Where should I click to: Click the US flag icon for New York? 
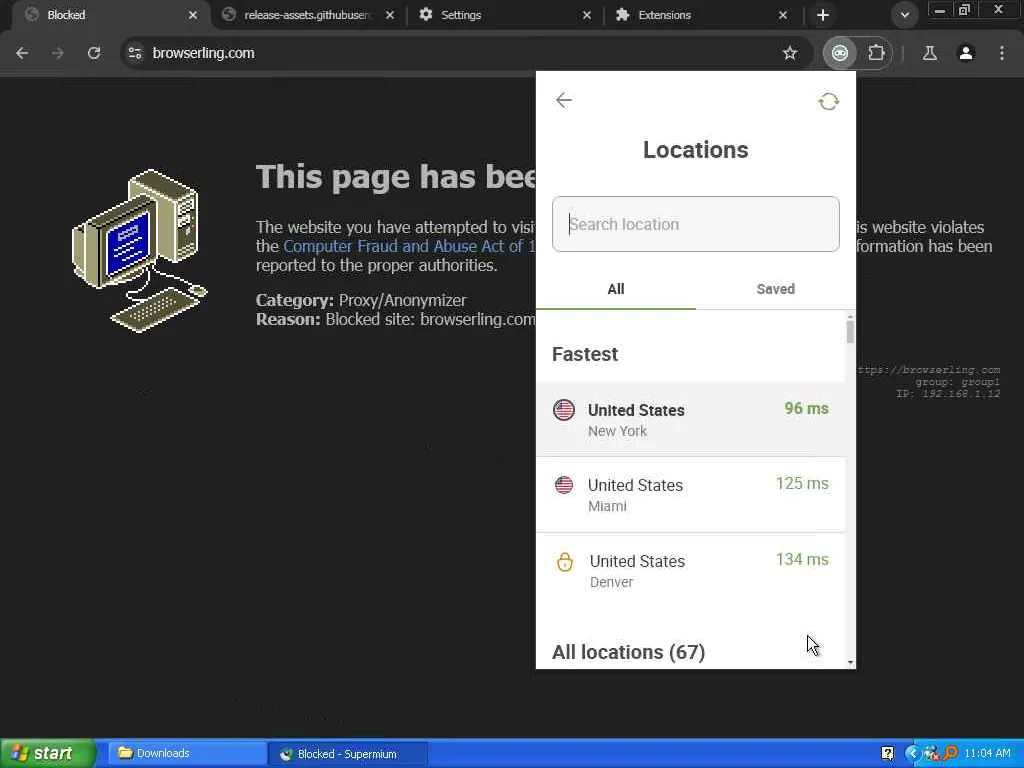(564, 410)
